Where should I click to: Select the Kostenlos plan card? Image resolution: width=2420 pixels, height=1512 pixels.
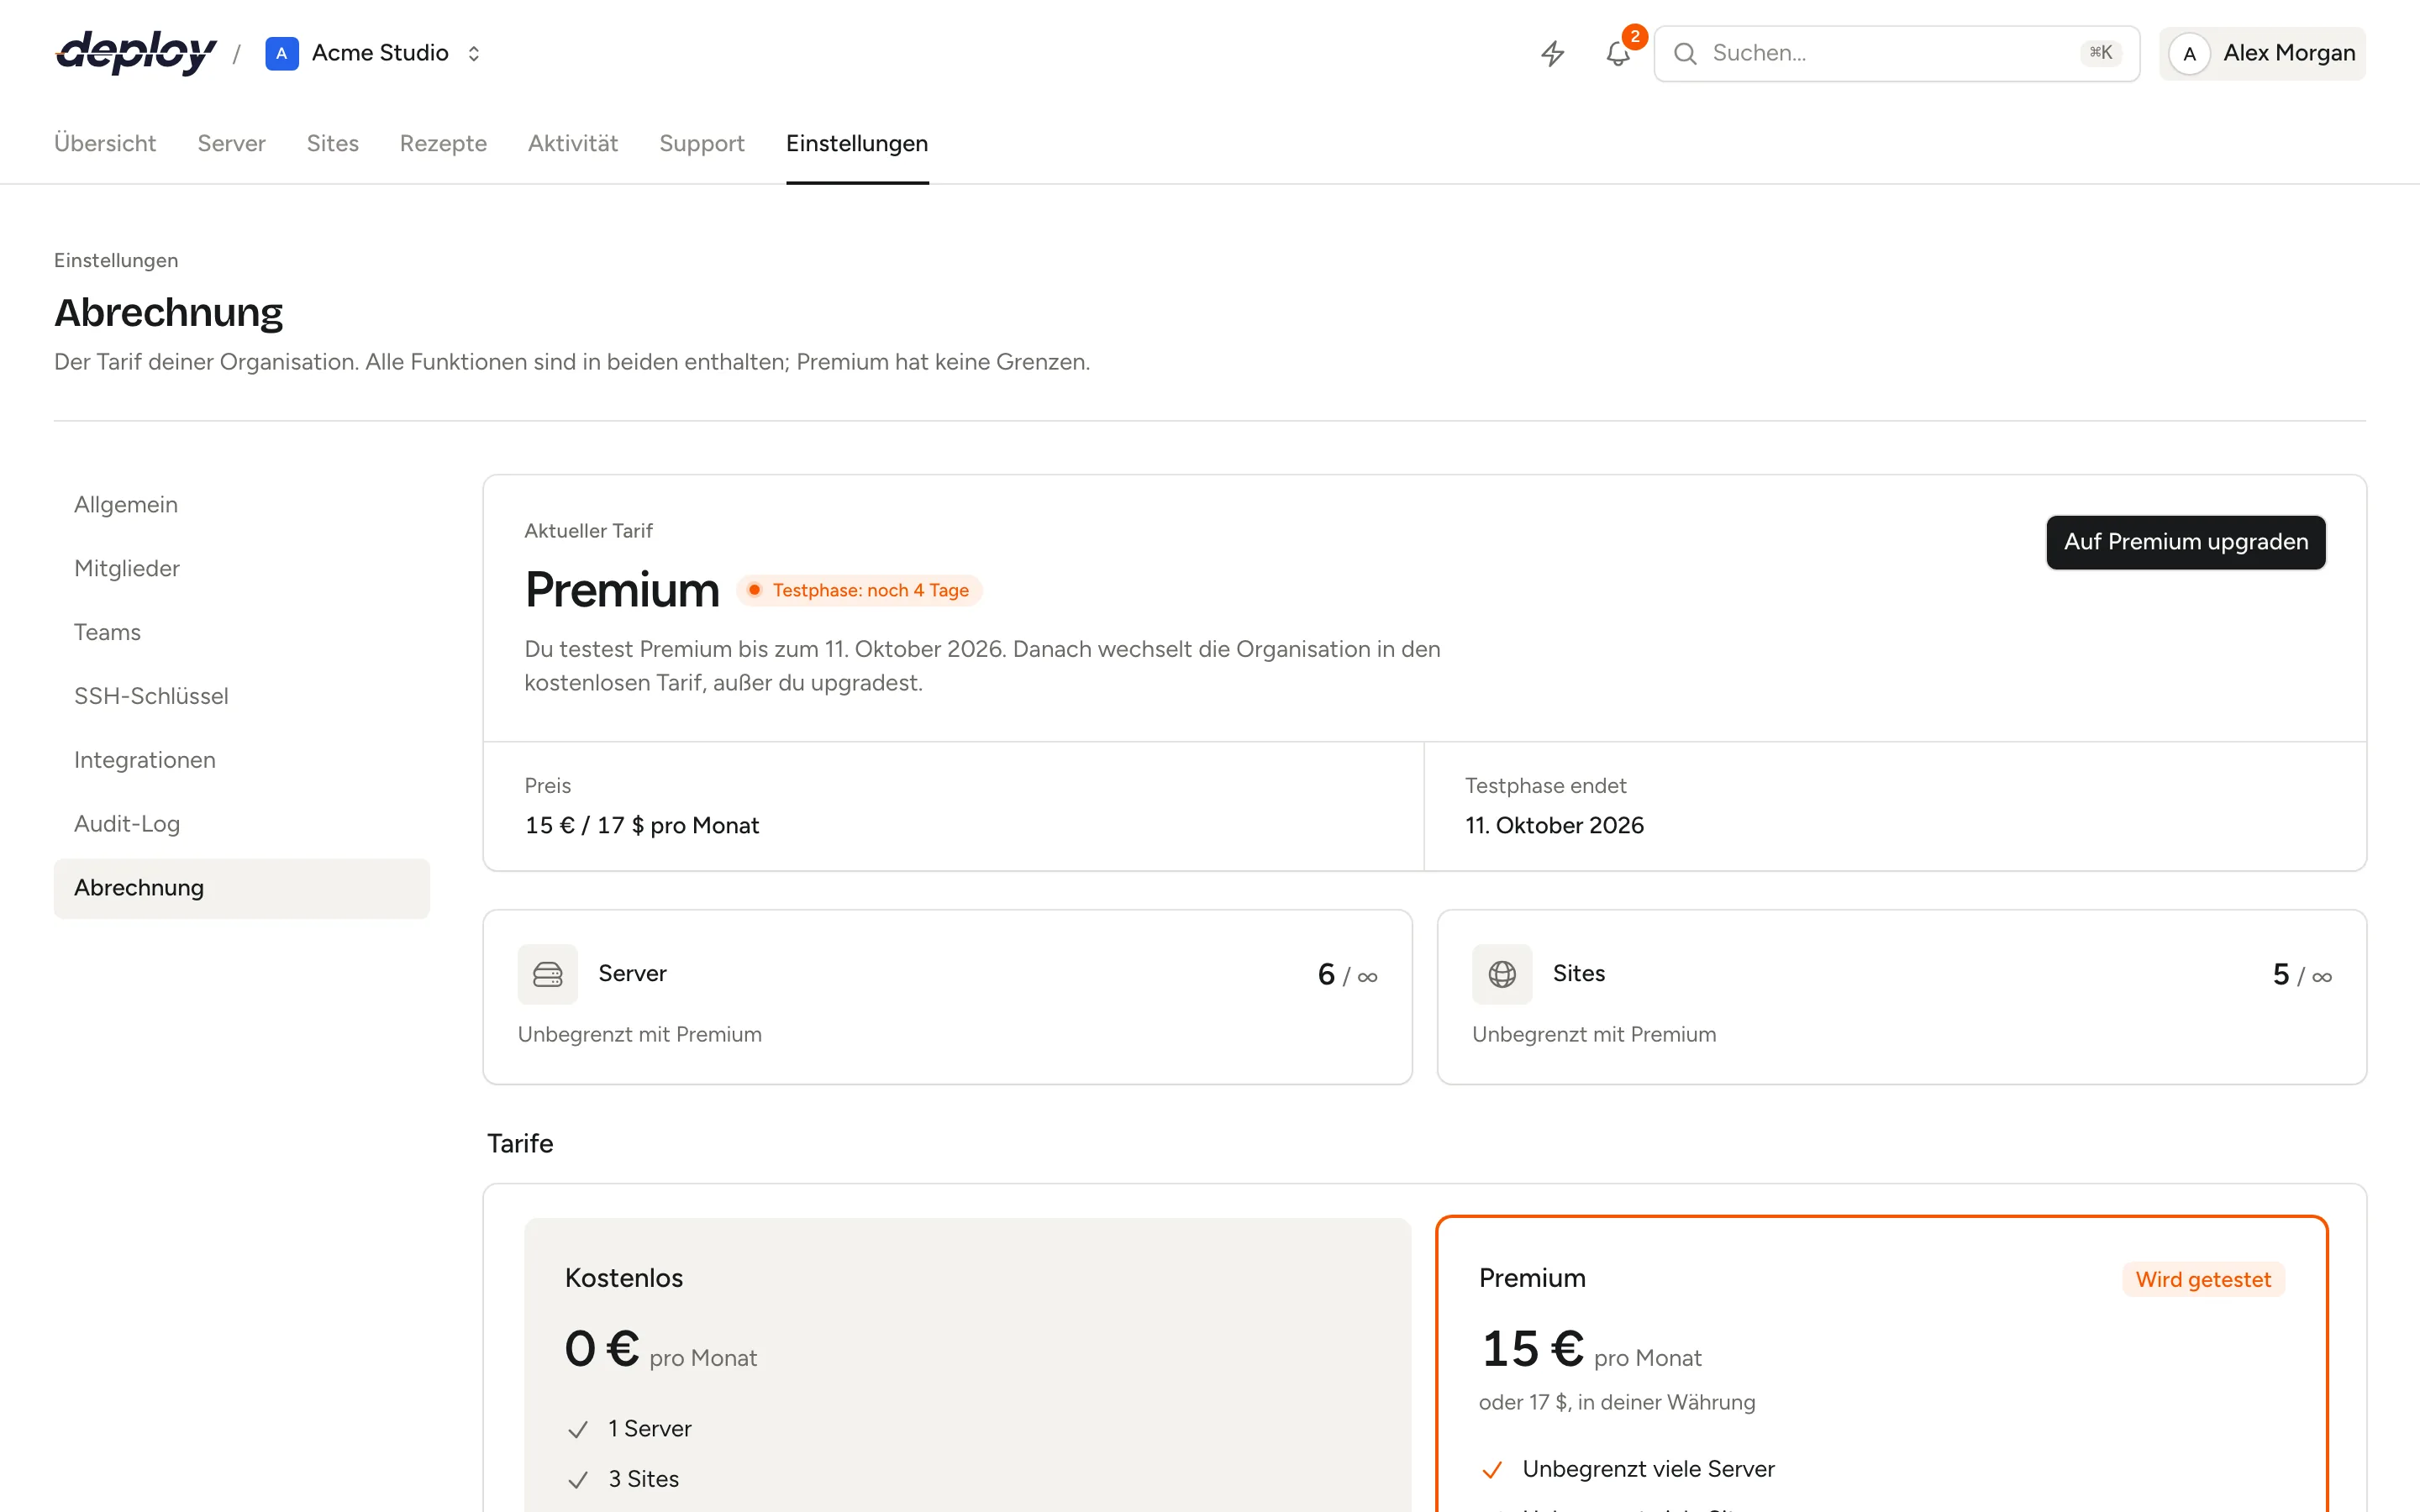(x=967, y=1365)
